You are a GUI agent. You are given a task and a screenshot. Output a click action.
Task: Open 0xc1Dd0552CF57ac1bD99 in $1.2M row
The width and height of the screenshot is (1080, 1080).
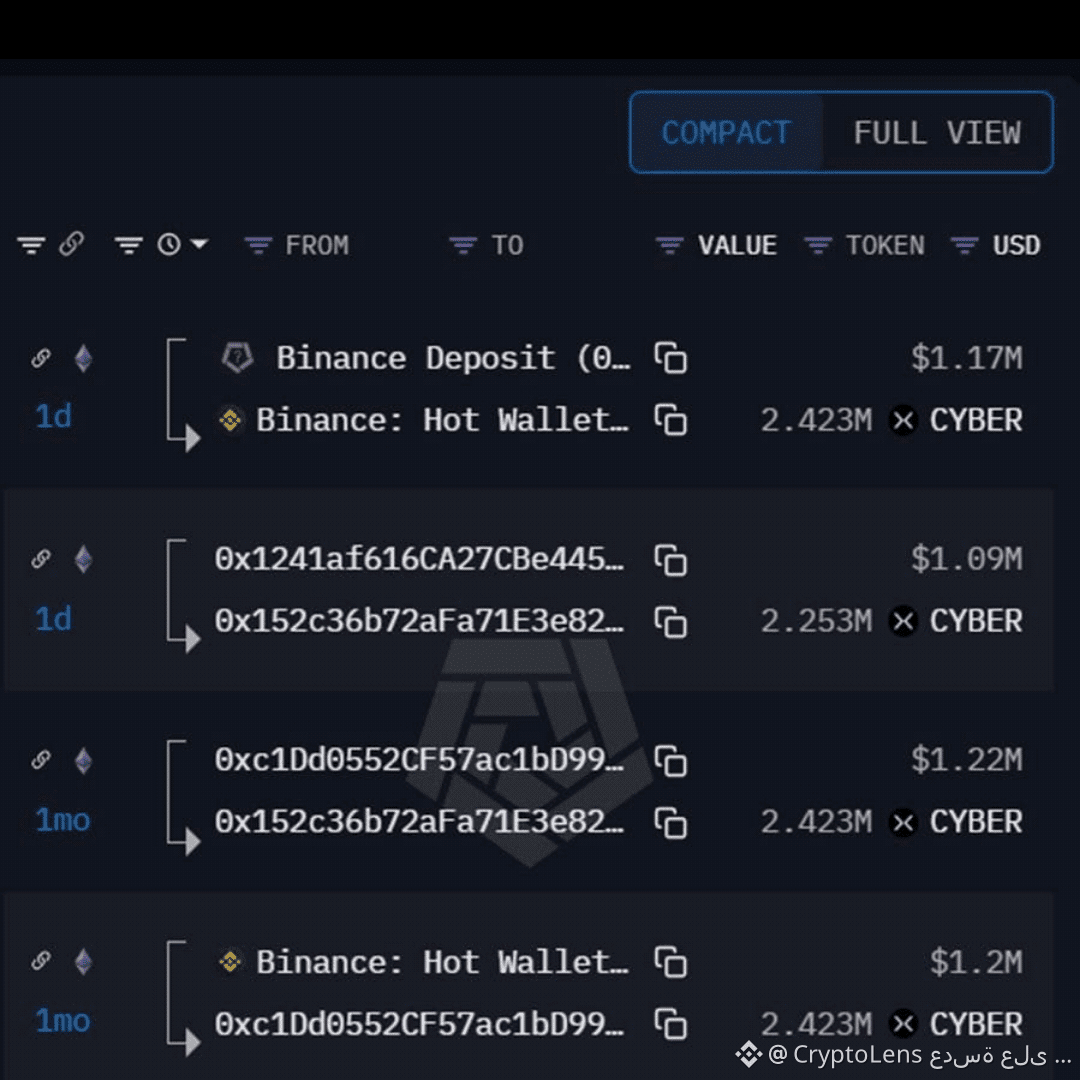pyautogui.click(x=419, y=1024)
